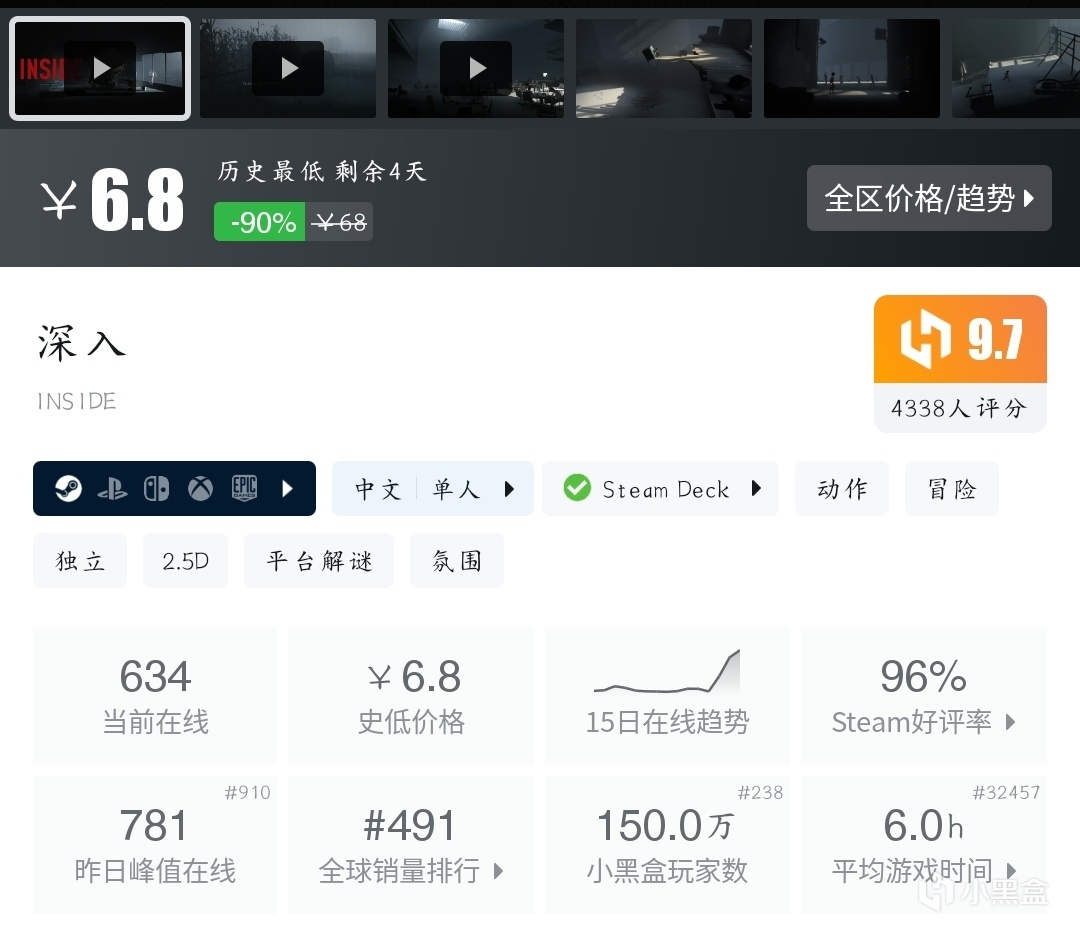Expand the 全球销量排行 arrow
The height and width of the screenshot is (935, 1080).
point(499,872)
